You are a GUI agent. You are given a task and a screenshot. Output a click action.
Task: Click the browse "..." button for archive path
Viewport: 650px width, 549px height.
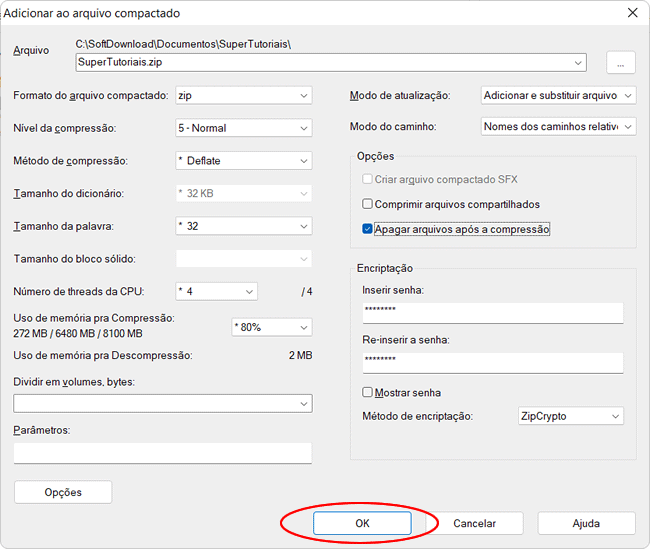620,62
